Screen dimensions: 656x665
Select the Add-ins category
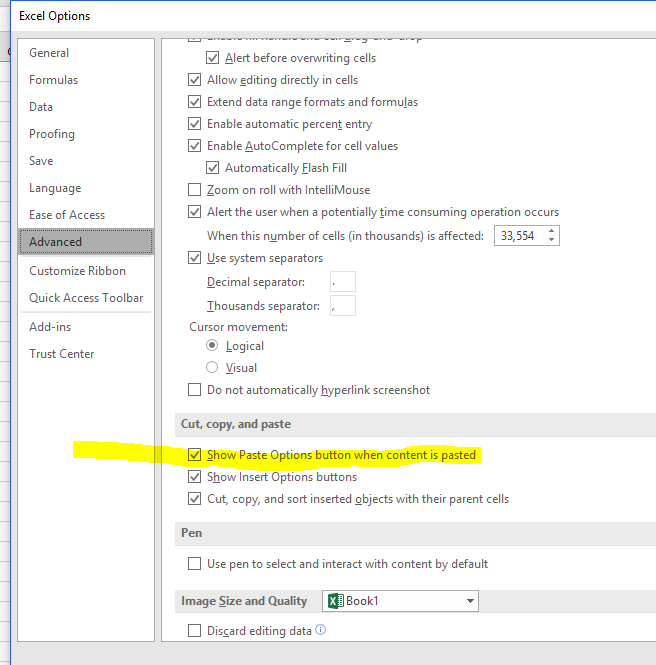[50, 327]
